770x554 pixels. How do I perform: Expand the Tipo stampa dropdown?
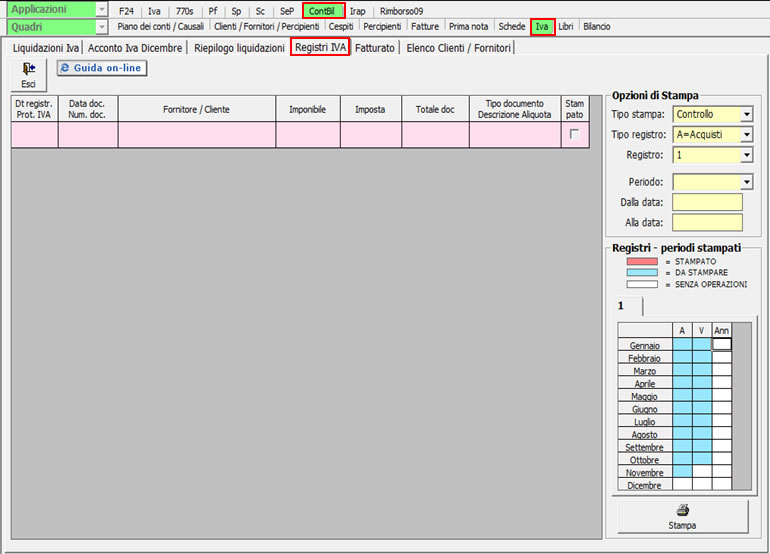(x=746, y=115)
